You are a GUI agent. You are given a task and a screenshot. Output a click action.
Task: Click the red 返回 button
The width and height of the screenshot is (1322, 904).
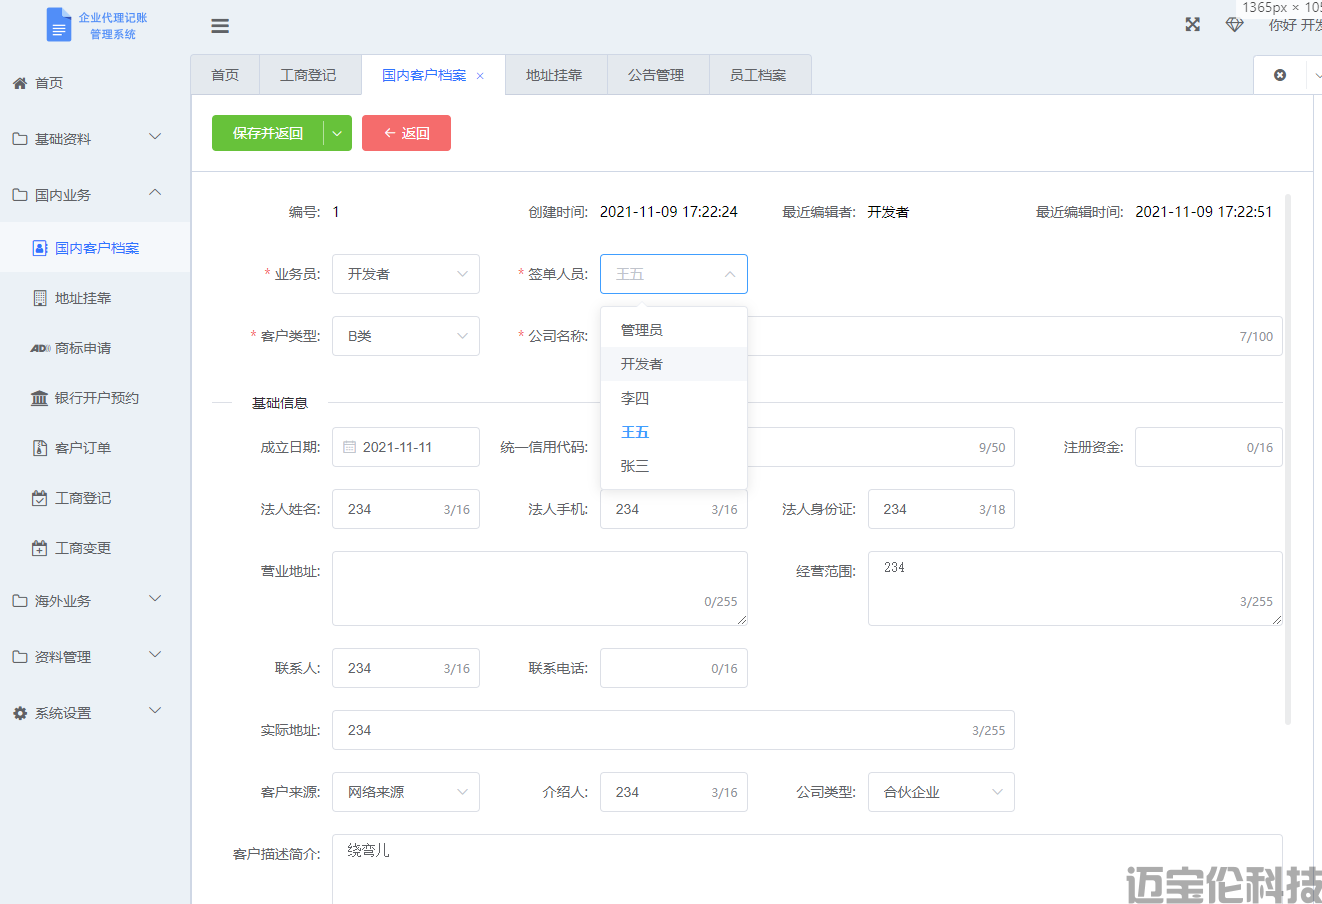coord(406,133)
